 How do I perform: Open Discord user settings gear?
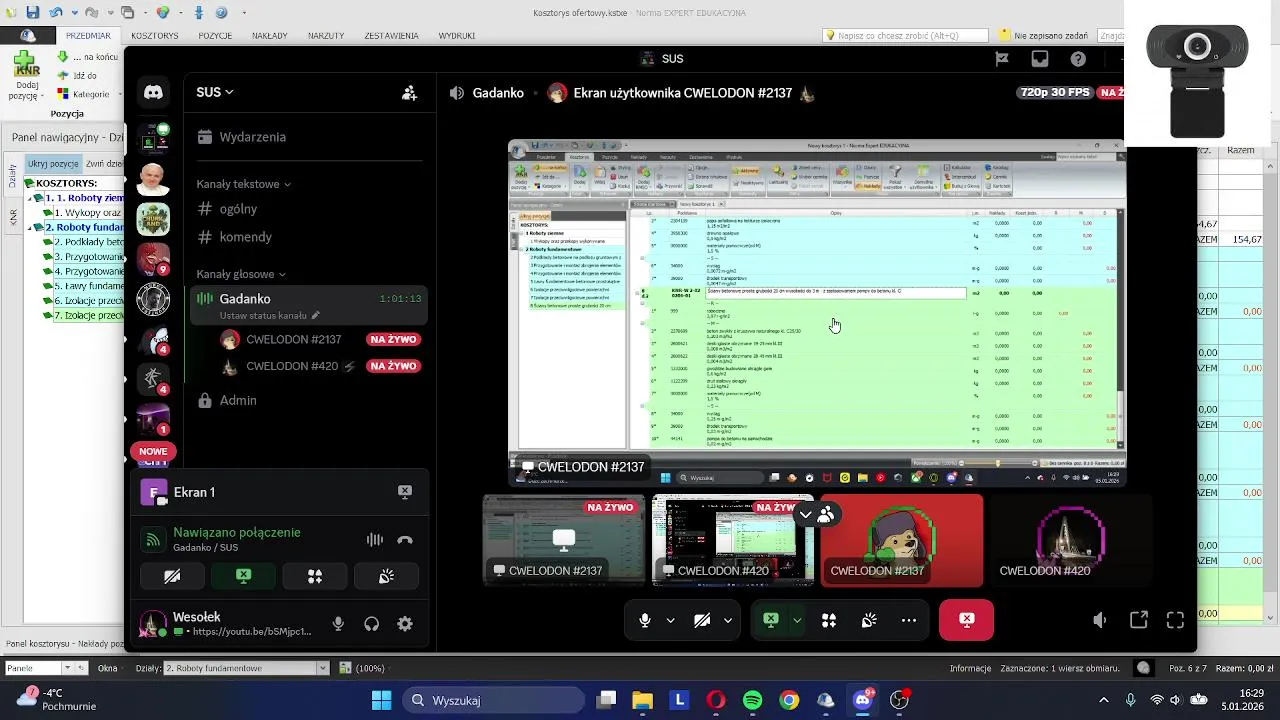click(x=405, y=624)
